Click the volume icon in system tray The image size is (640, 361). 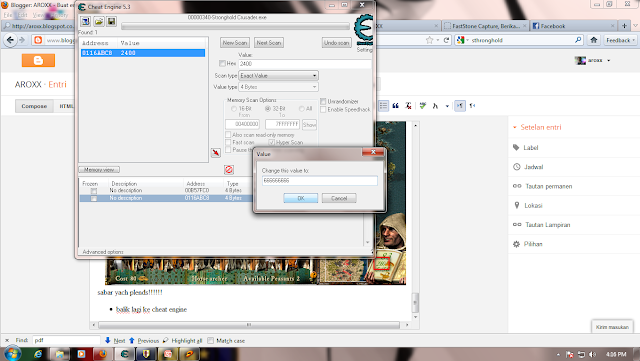[x=592, y=354]
